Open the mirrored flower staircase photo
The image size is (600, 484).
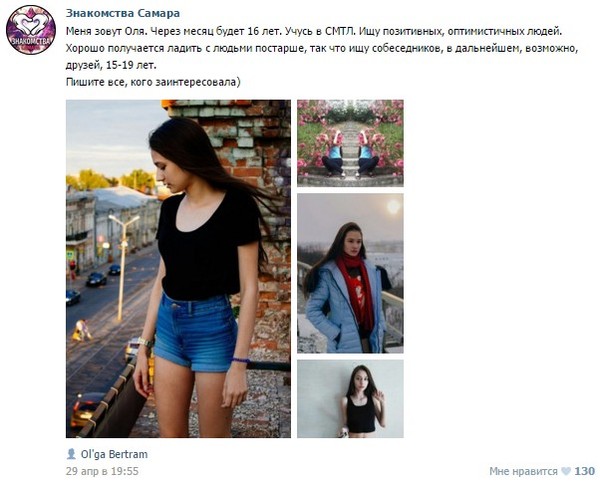pos(350,143)
